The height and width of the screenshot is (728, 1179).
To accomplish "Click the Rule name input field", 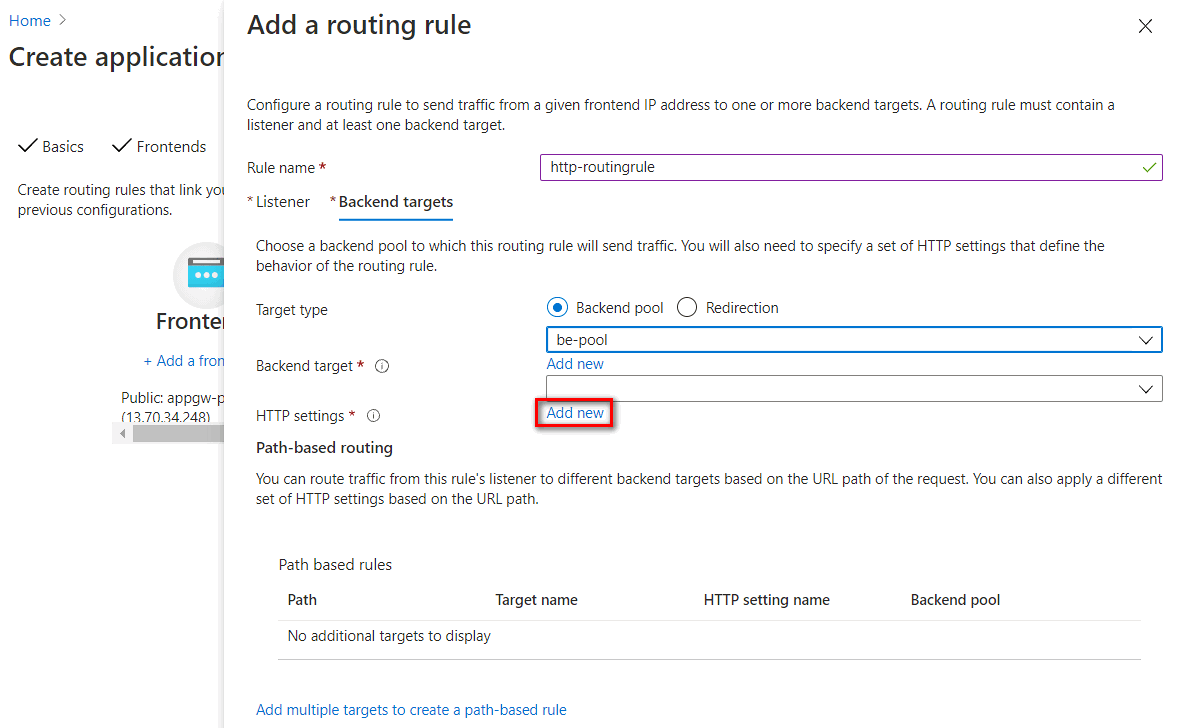I will pos(840,168).
